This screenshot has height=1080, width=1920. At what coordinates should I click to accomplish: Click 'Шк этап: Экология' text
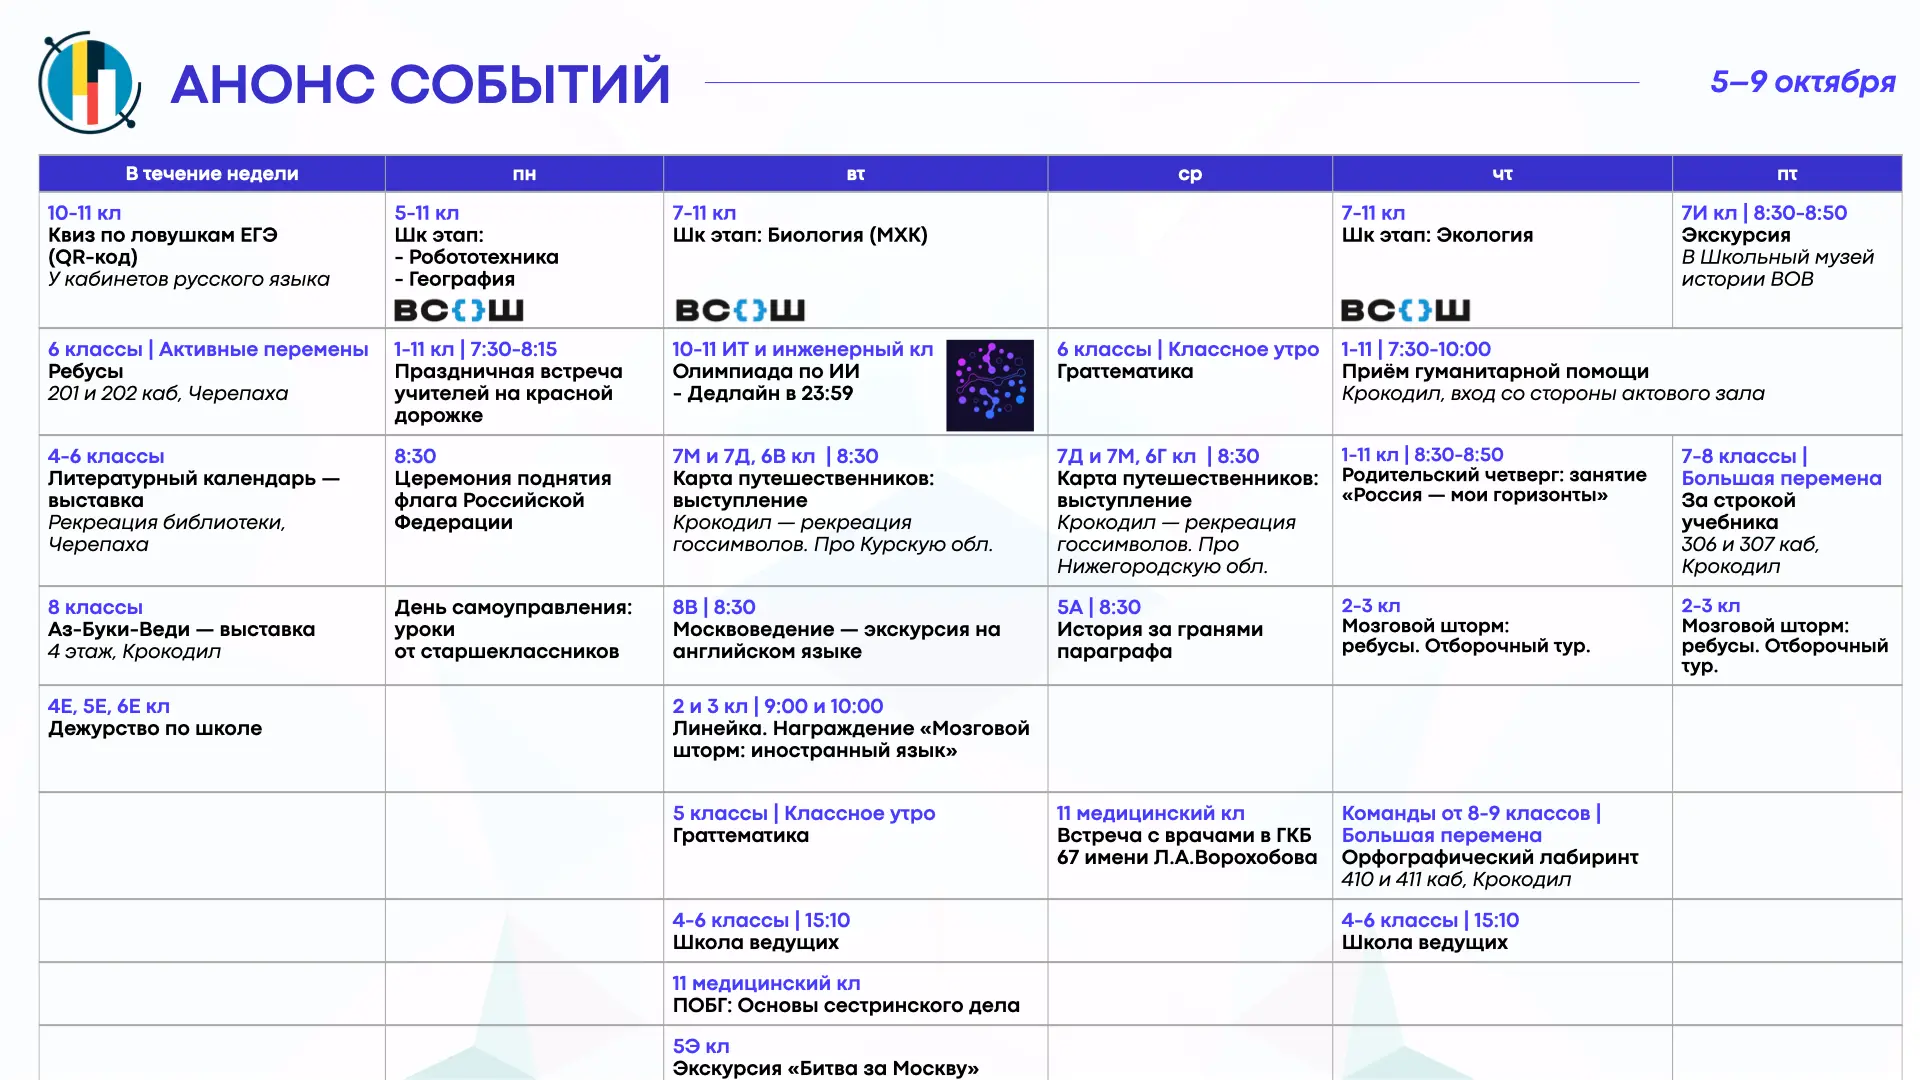1437,235
